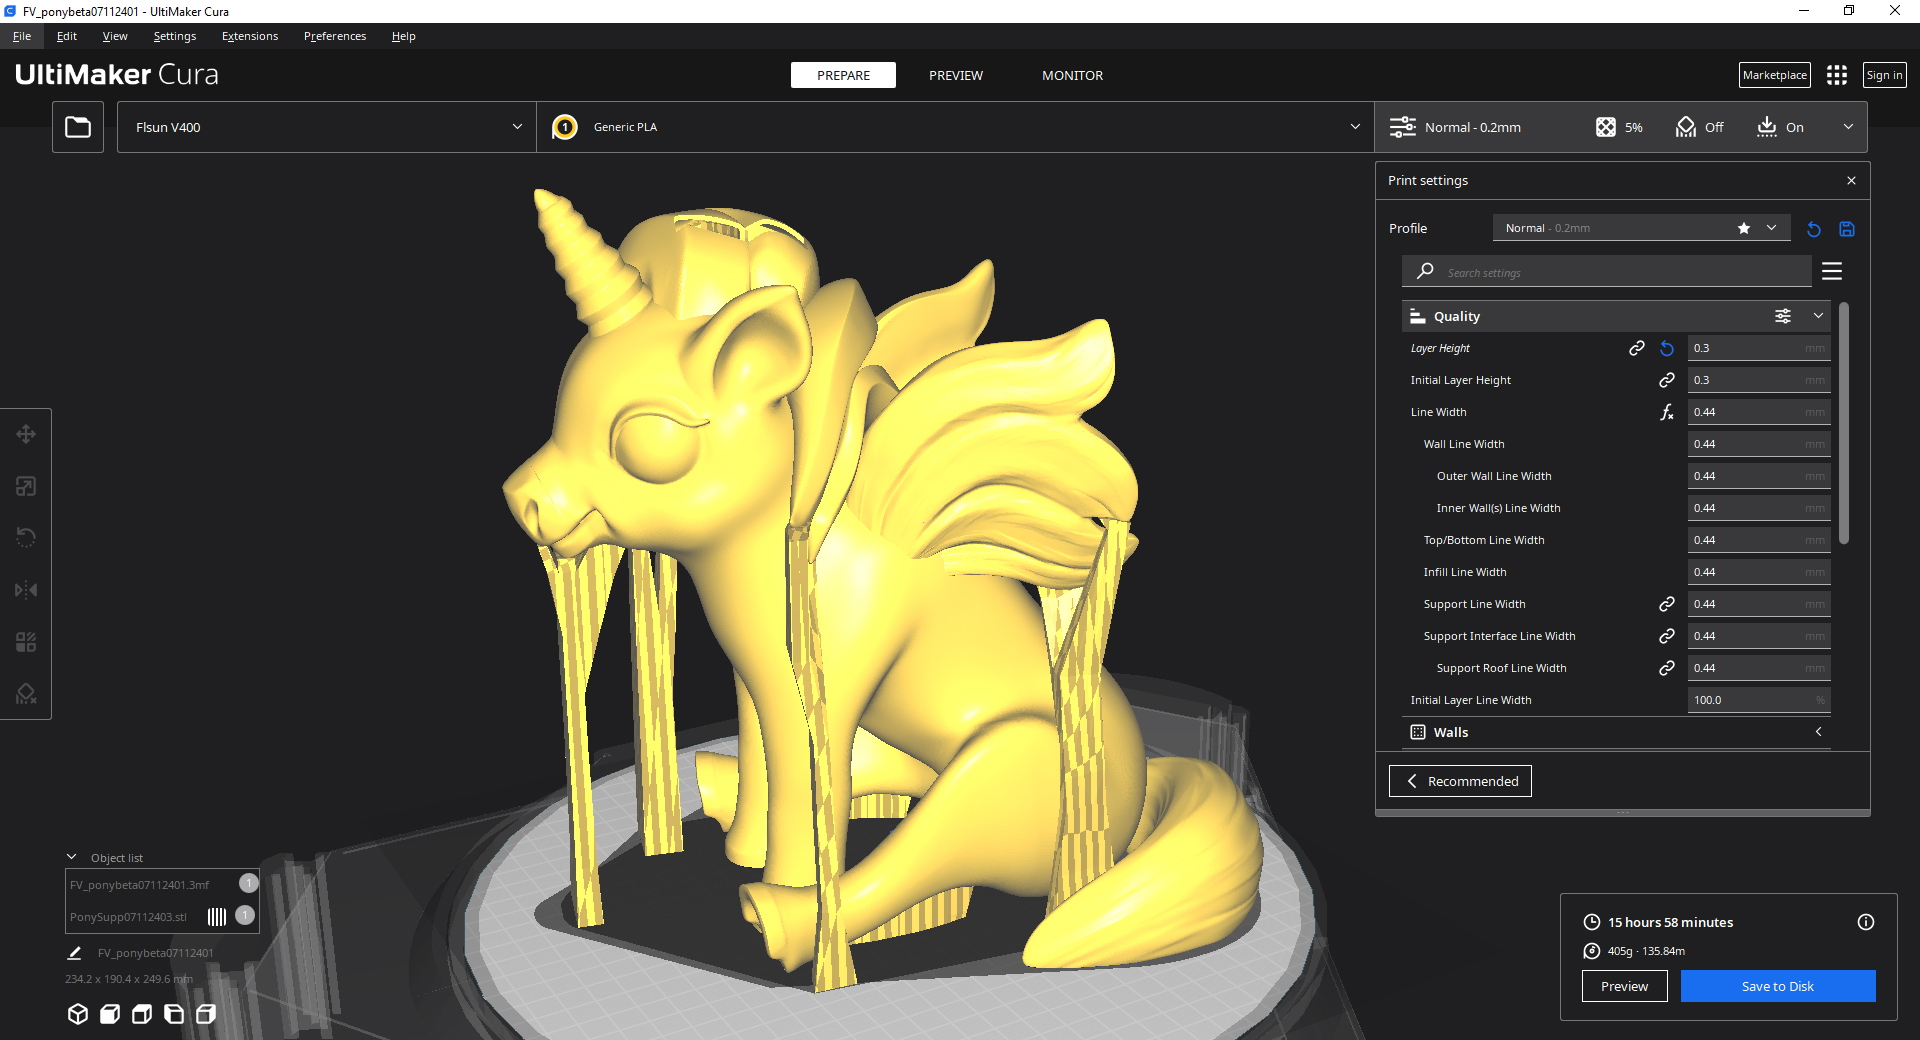Screen dimensions: 1920x1040
Task: Toggle favorite star on Normal profile
Action: click(1744, 228)
